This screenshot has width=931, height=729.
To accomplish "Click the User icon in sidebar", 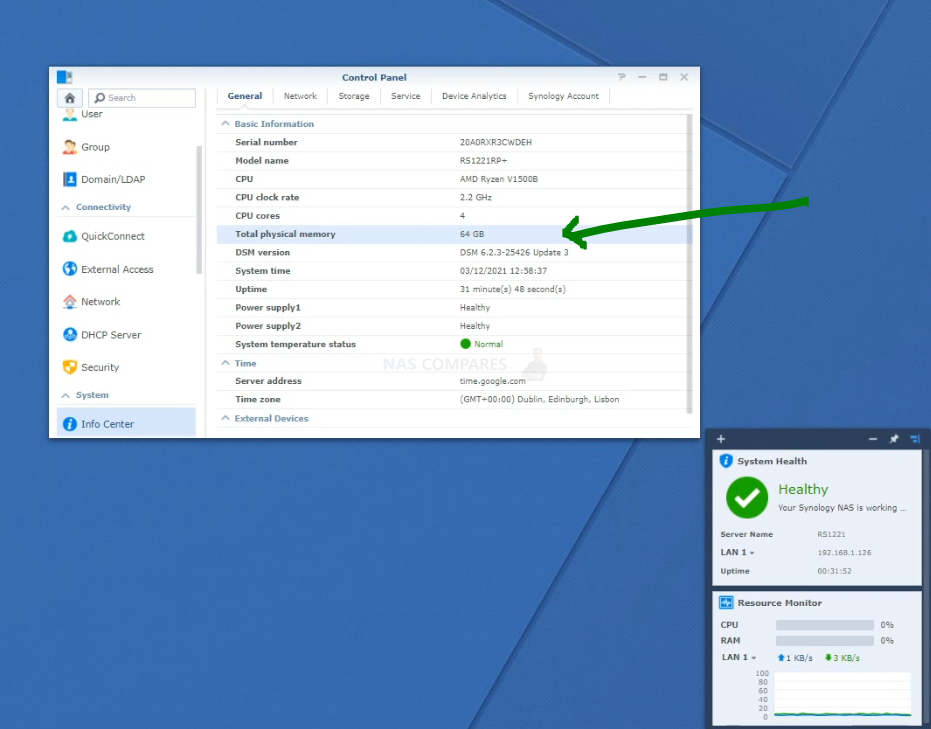I will click(69, 114).
